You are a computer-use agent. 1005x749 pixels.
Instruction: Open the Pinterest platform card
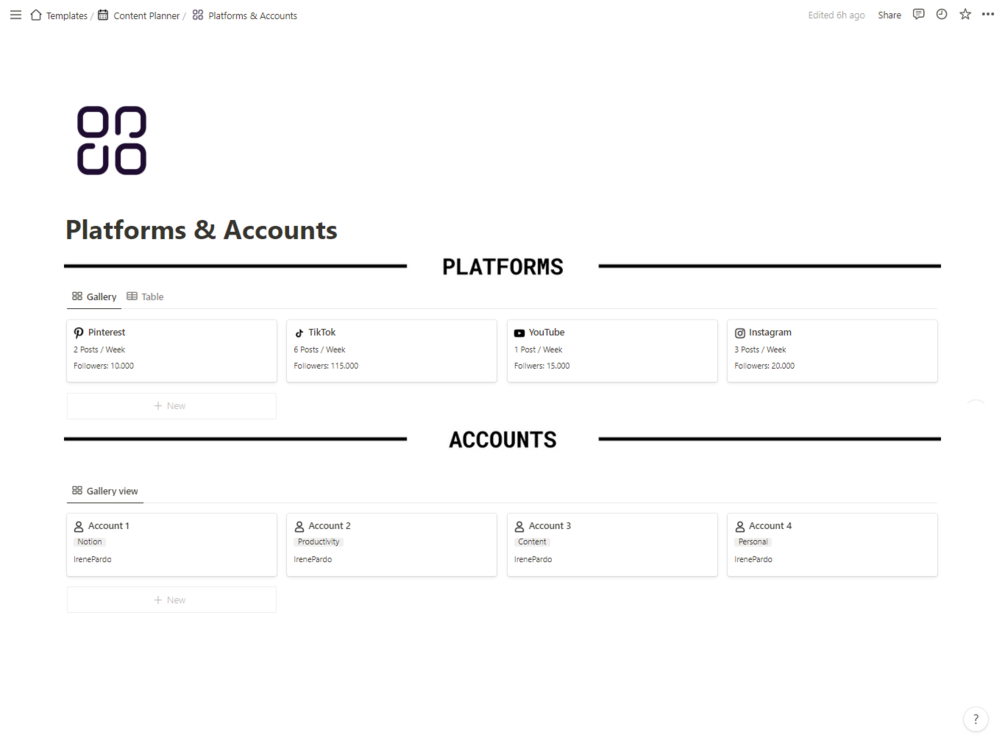[x=171, y=350]
